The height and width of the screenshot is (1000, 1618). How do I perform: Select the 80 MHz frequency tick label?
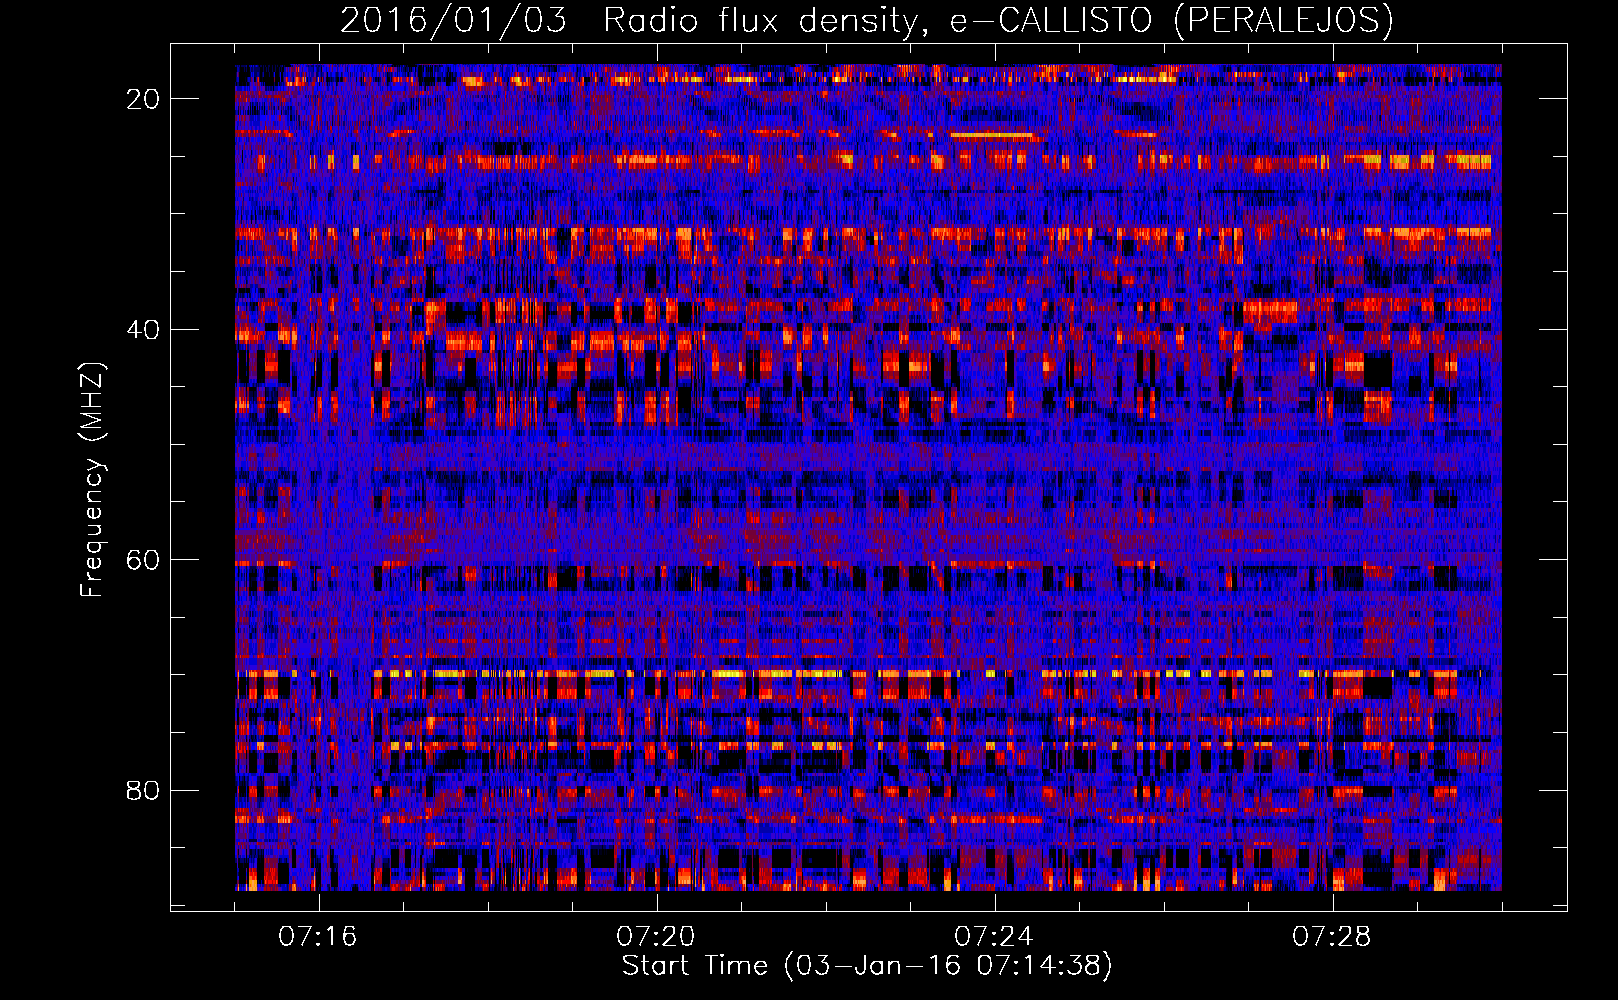point(144,791)
